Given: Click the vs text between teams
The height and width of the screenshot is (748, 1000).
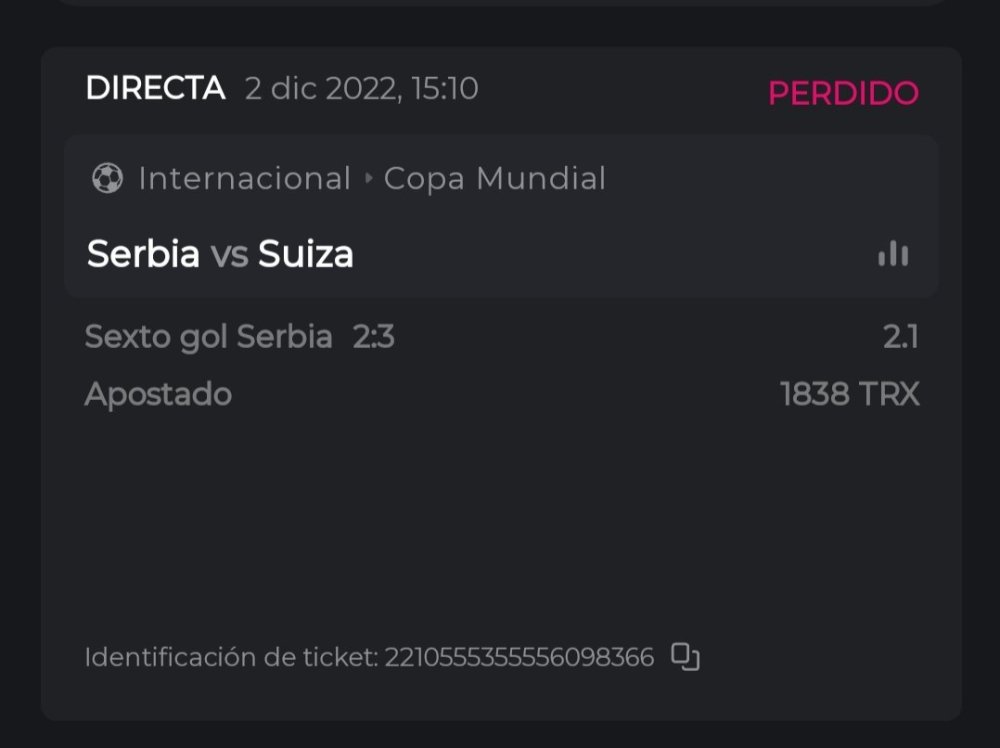Looking at the screenshot, I should click(229, 254).
